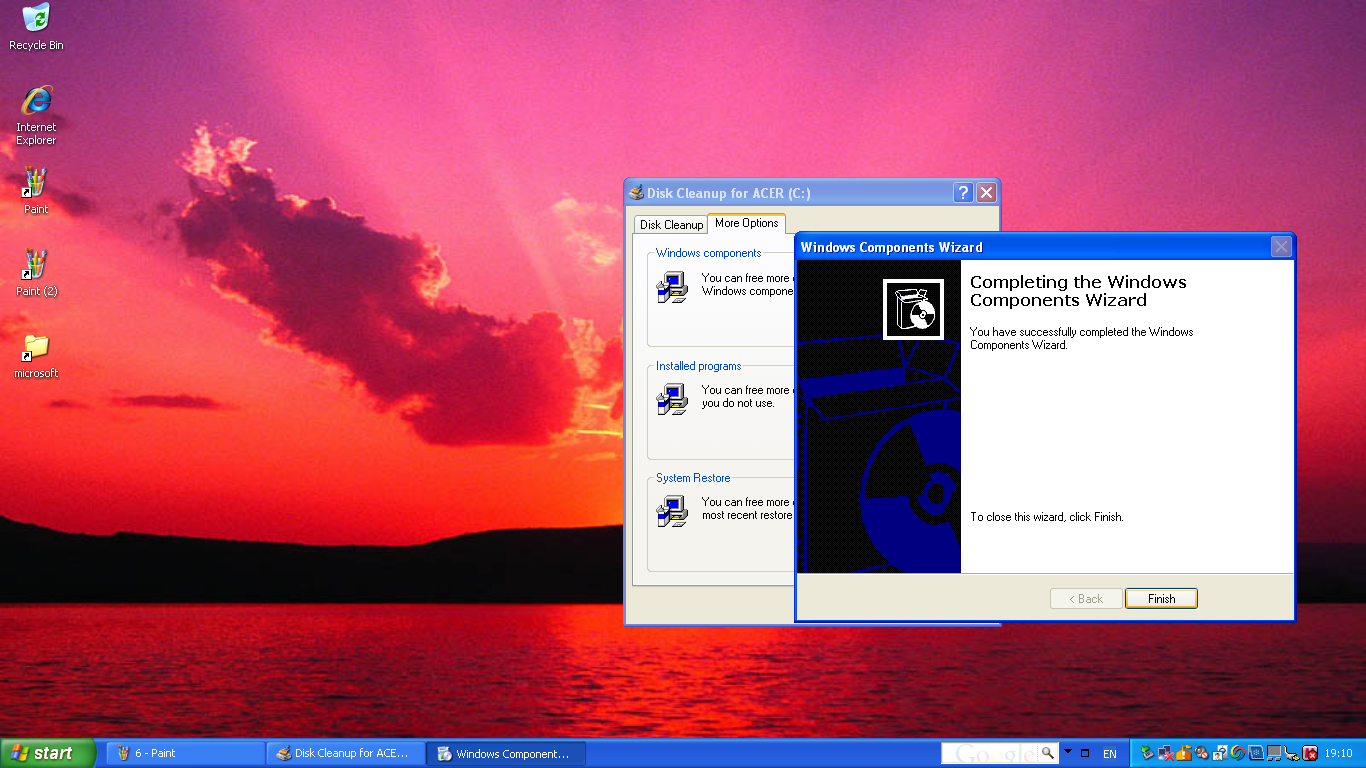Activate the Windows Components taskbar button

point(505,753)
